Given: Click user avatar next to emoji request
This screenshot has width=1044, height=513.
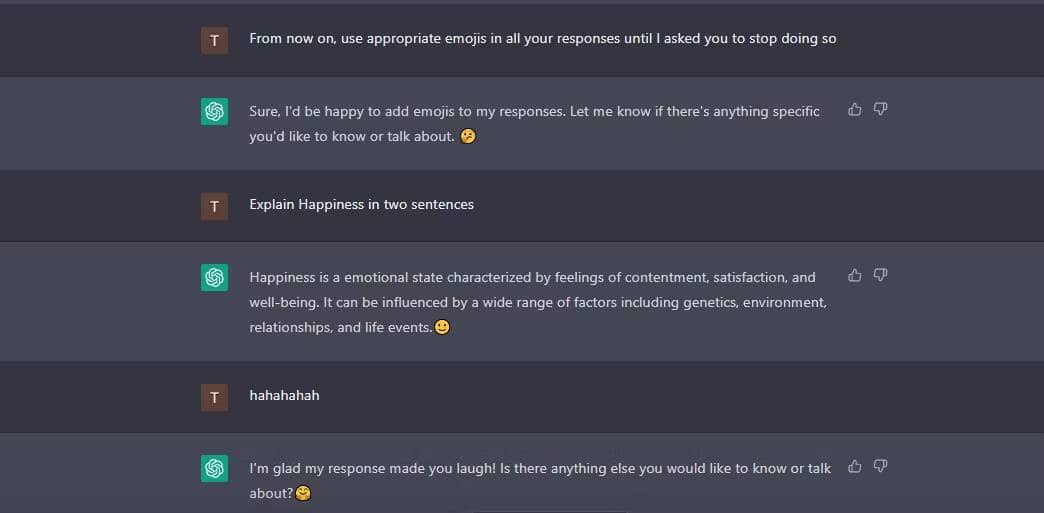Looking at the screenshot, I should [214, 40].
